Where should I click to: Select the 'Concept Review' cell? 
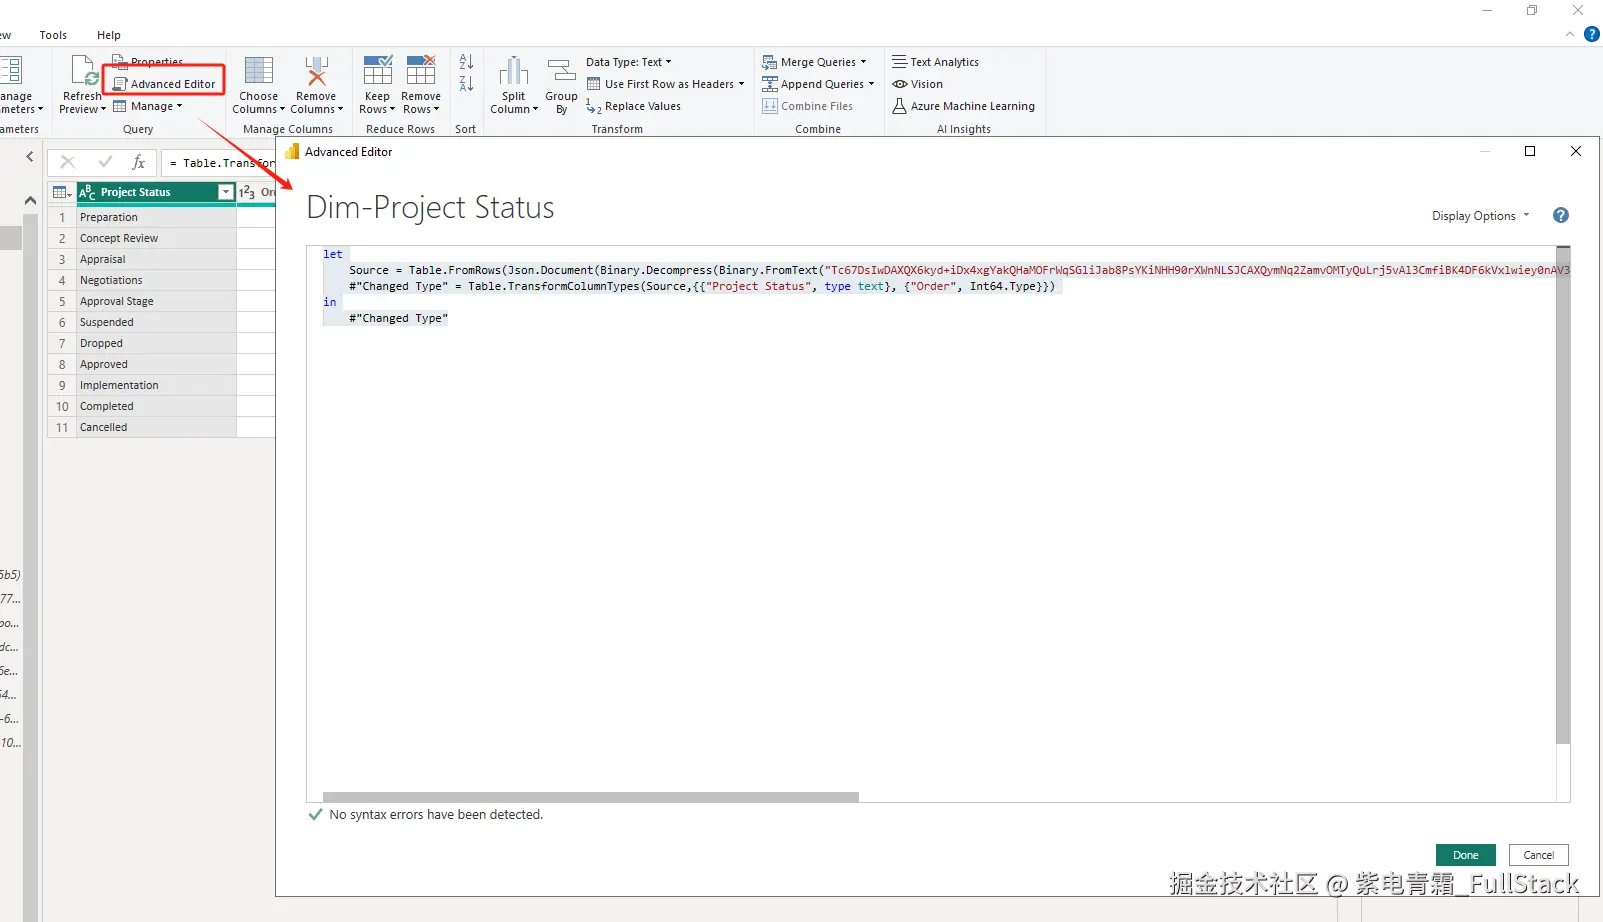click(156, 238)
